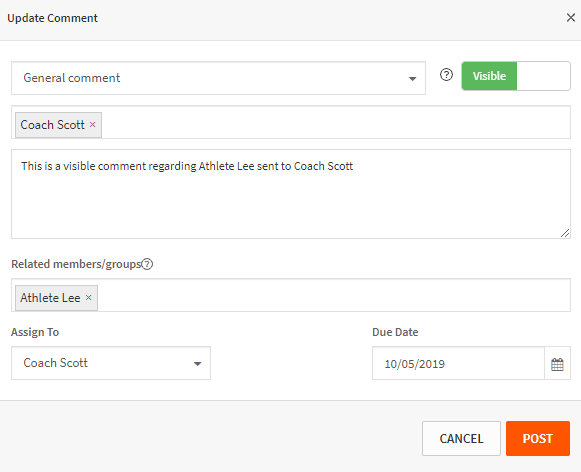Remove Athlete Lee related member tag
The image size is (581, 472).
89,298
